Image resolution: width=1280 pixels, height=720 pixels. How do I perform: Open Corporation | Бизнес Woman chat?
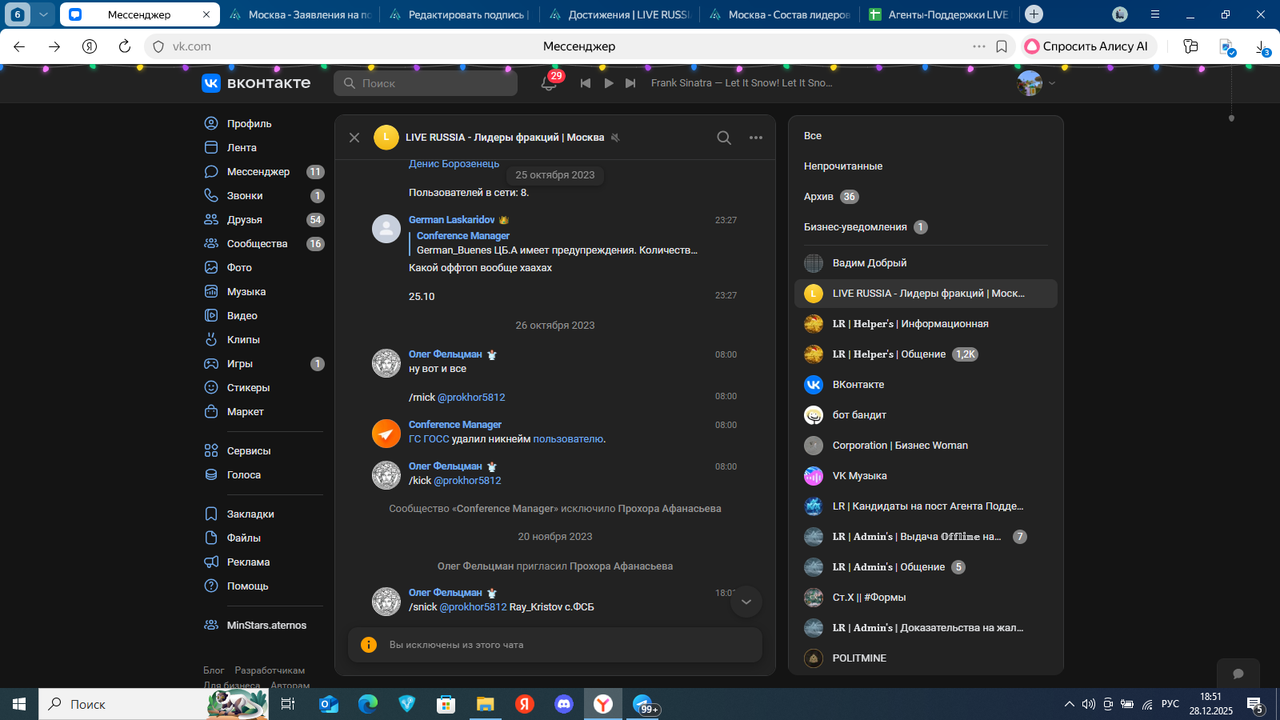[926, 446]
